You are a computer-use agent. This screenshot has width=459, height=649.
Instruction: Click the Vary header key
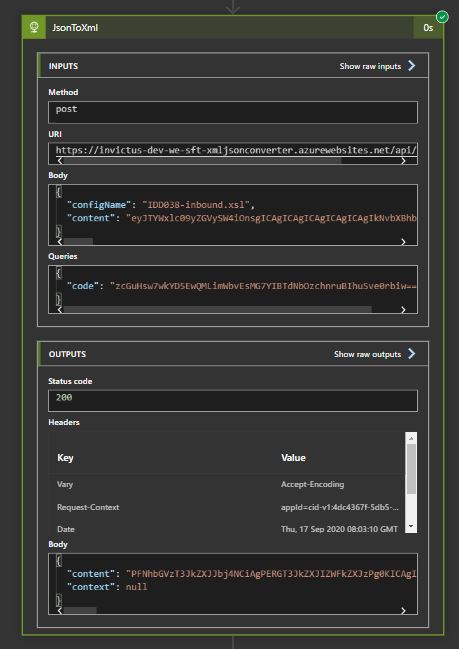[65, 484]
